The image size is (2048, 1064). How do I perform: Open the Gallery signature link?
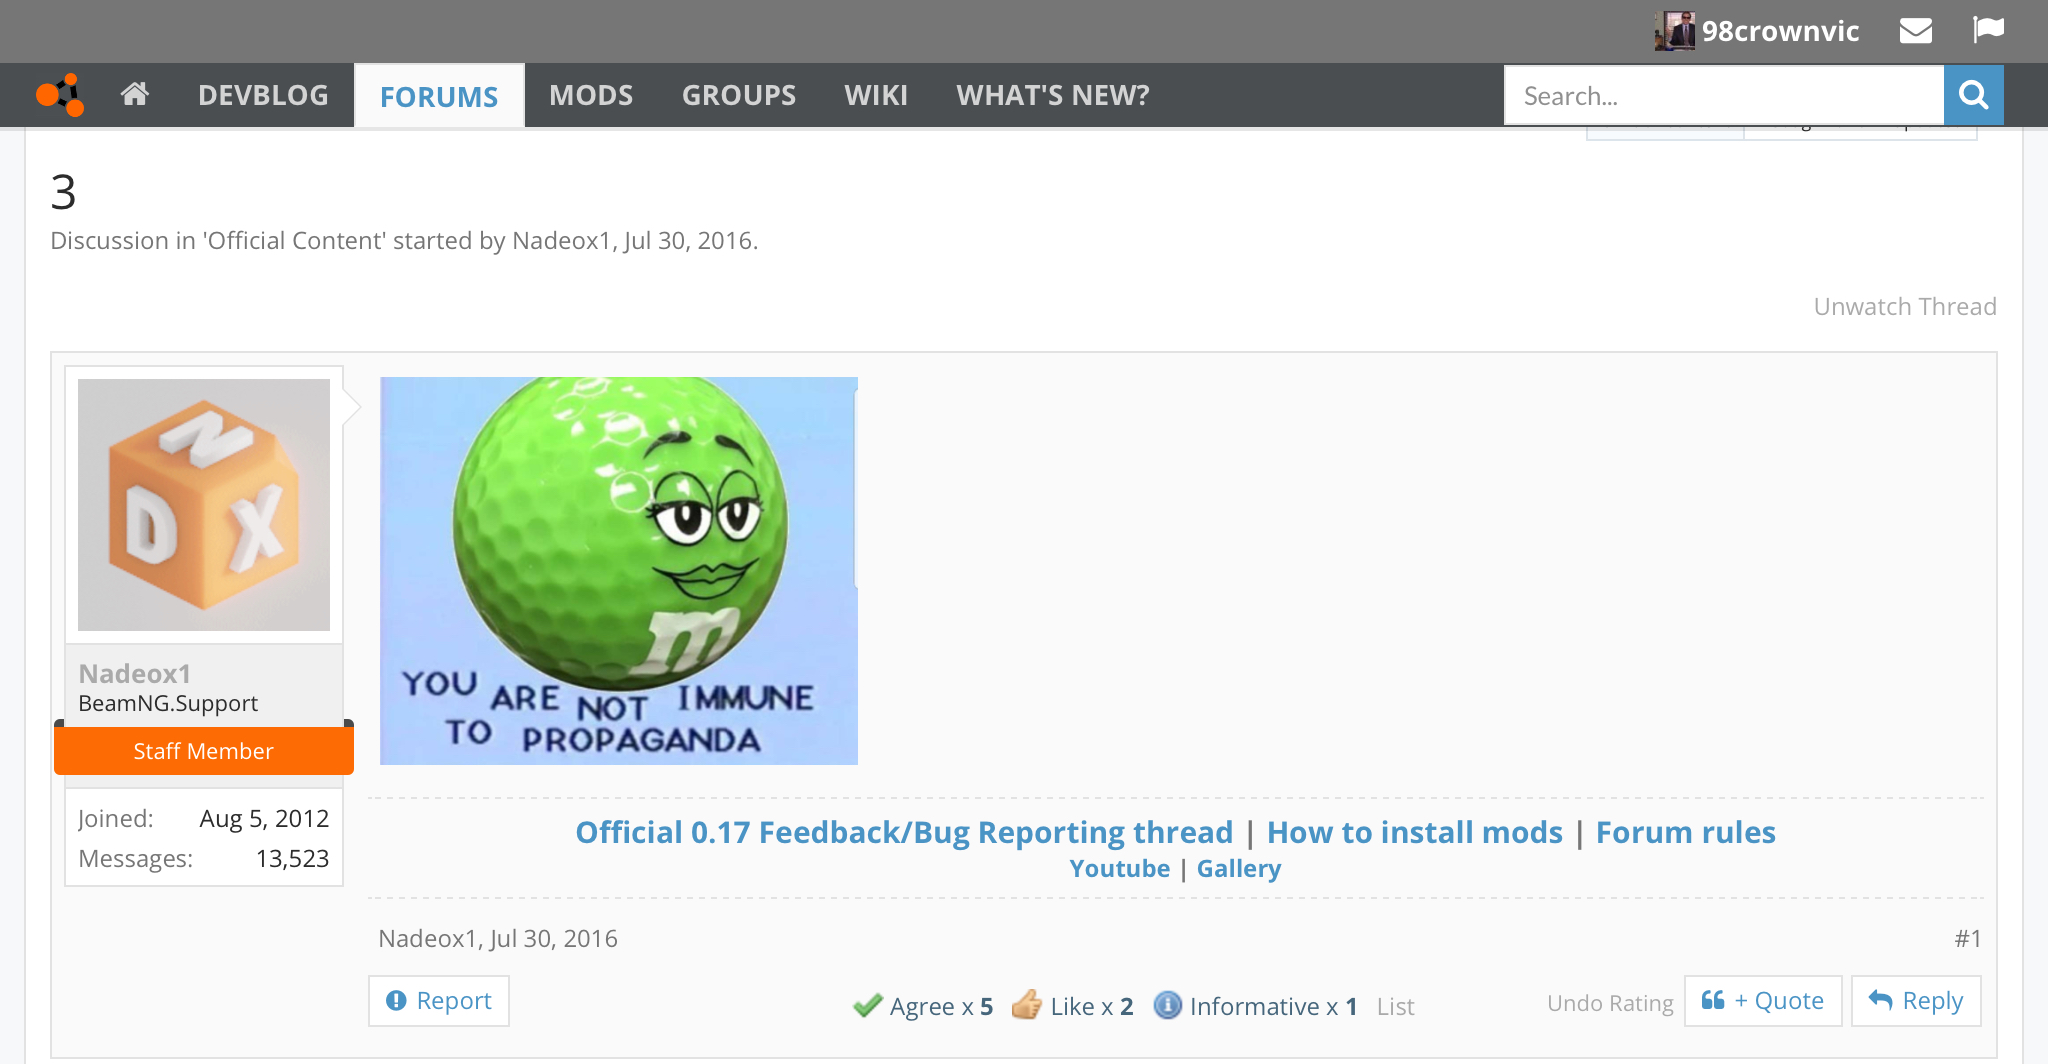pos(1239,868)
